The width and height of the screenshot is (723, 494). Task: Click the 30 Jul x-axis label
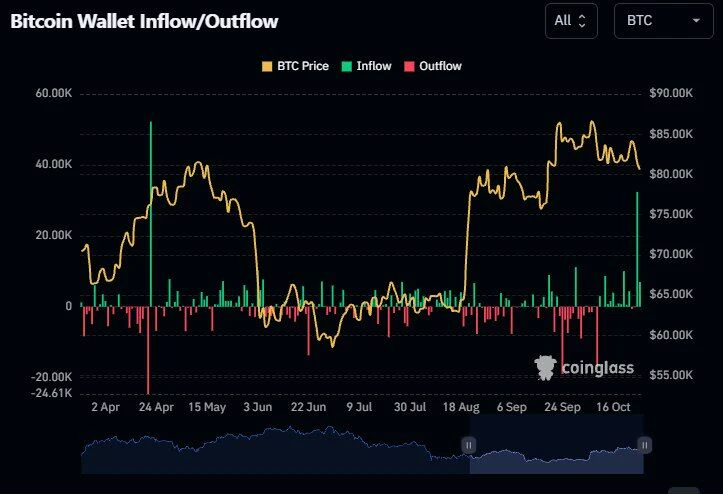click(x=410, y=407)
